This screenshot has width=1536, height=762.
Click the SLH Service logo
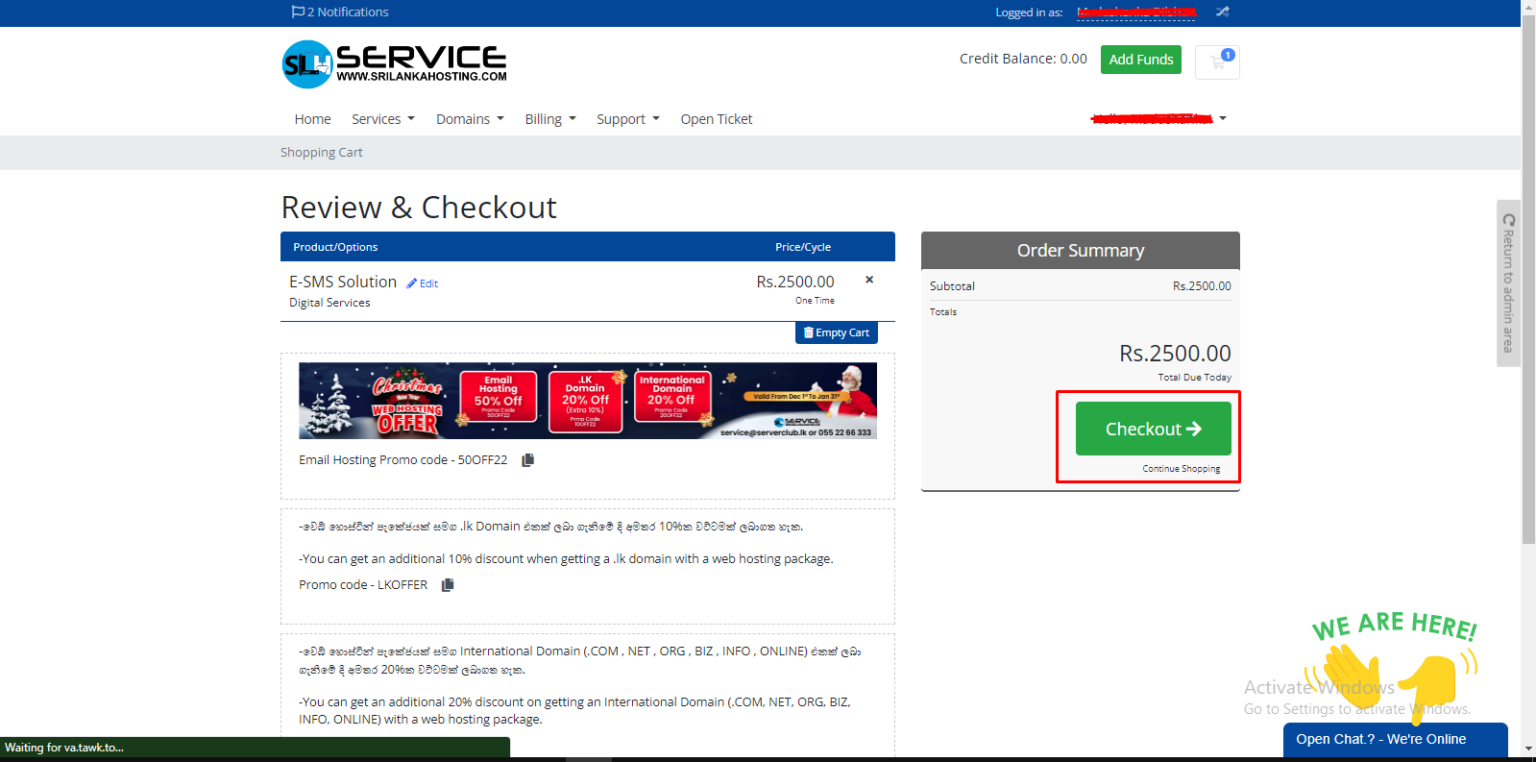pyautogui.click(x=394, y=64)
